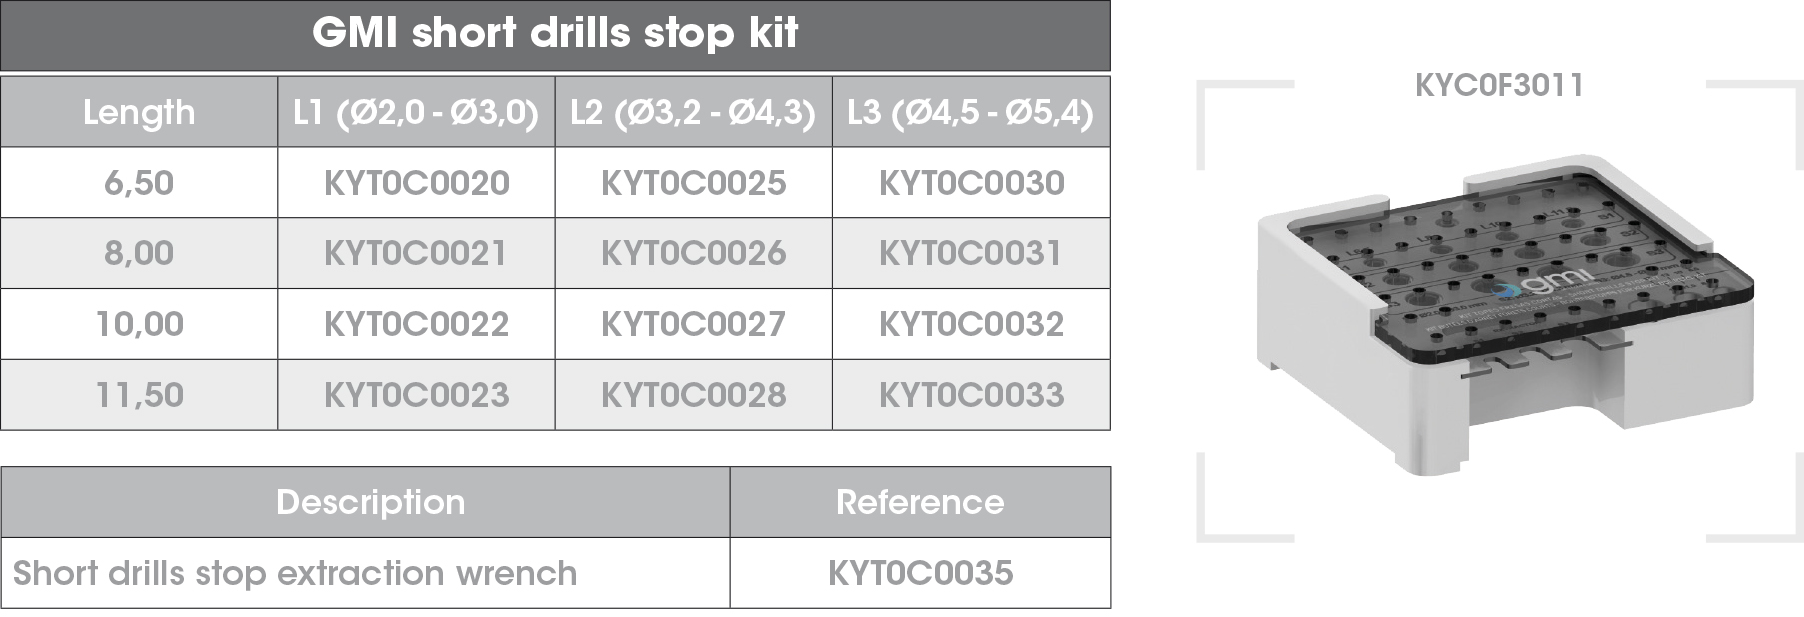Click reference KYT0C0033
The image size is (1804, 617).
pyautogui.click(x=971, y=395)
